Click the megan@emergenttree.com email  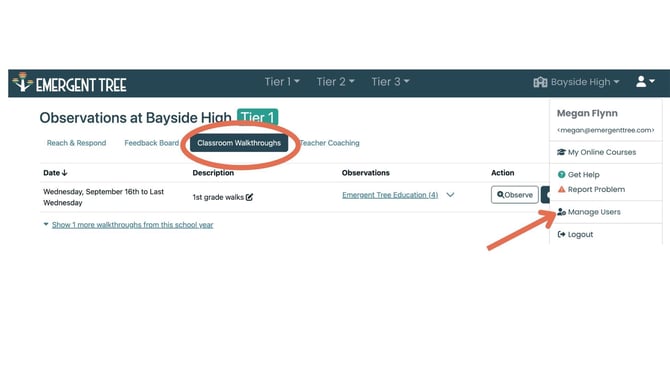(x=605, y=130)
